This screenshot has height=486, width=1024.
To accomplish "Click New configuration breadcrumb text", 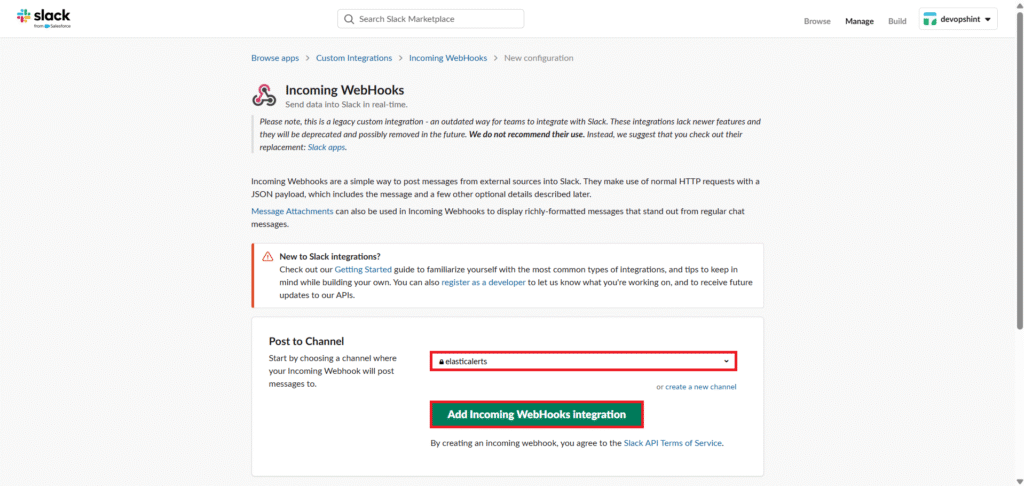I will (x=539, y=58).
